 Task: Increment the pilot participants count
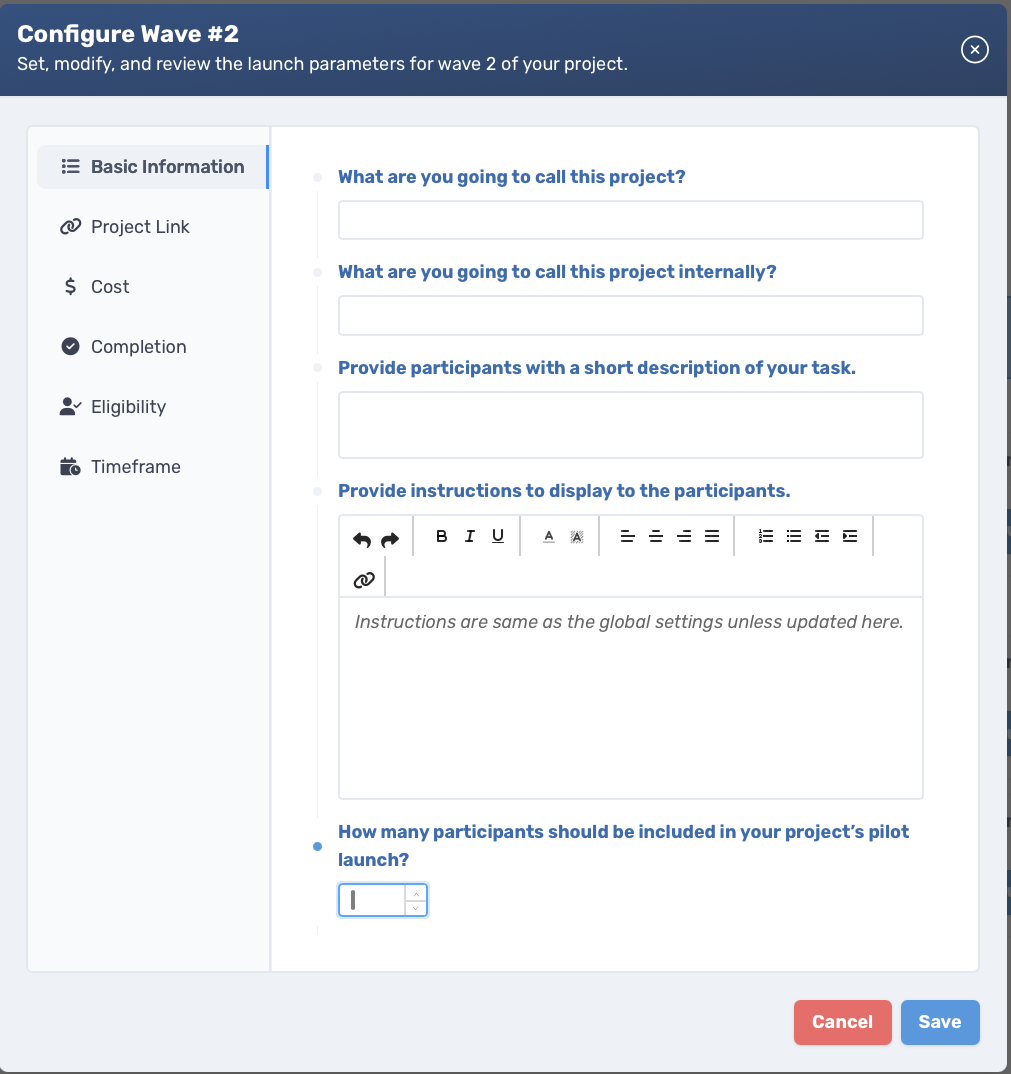416,894
